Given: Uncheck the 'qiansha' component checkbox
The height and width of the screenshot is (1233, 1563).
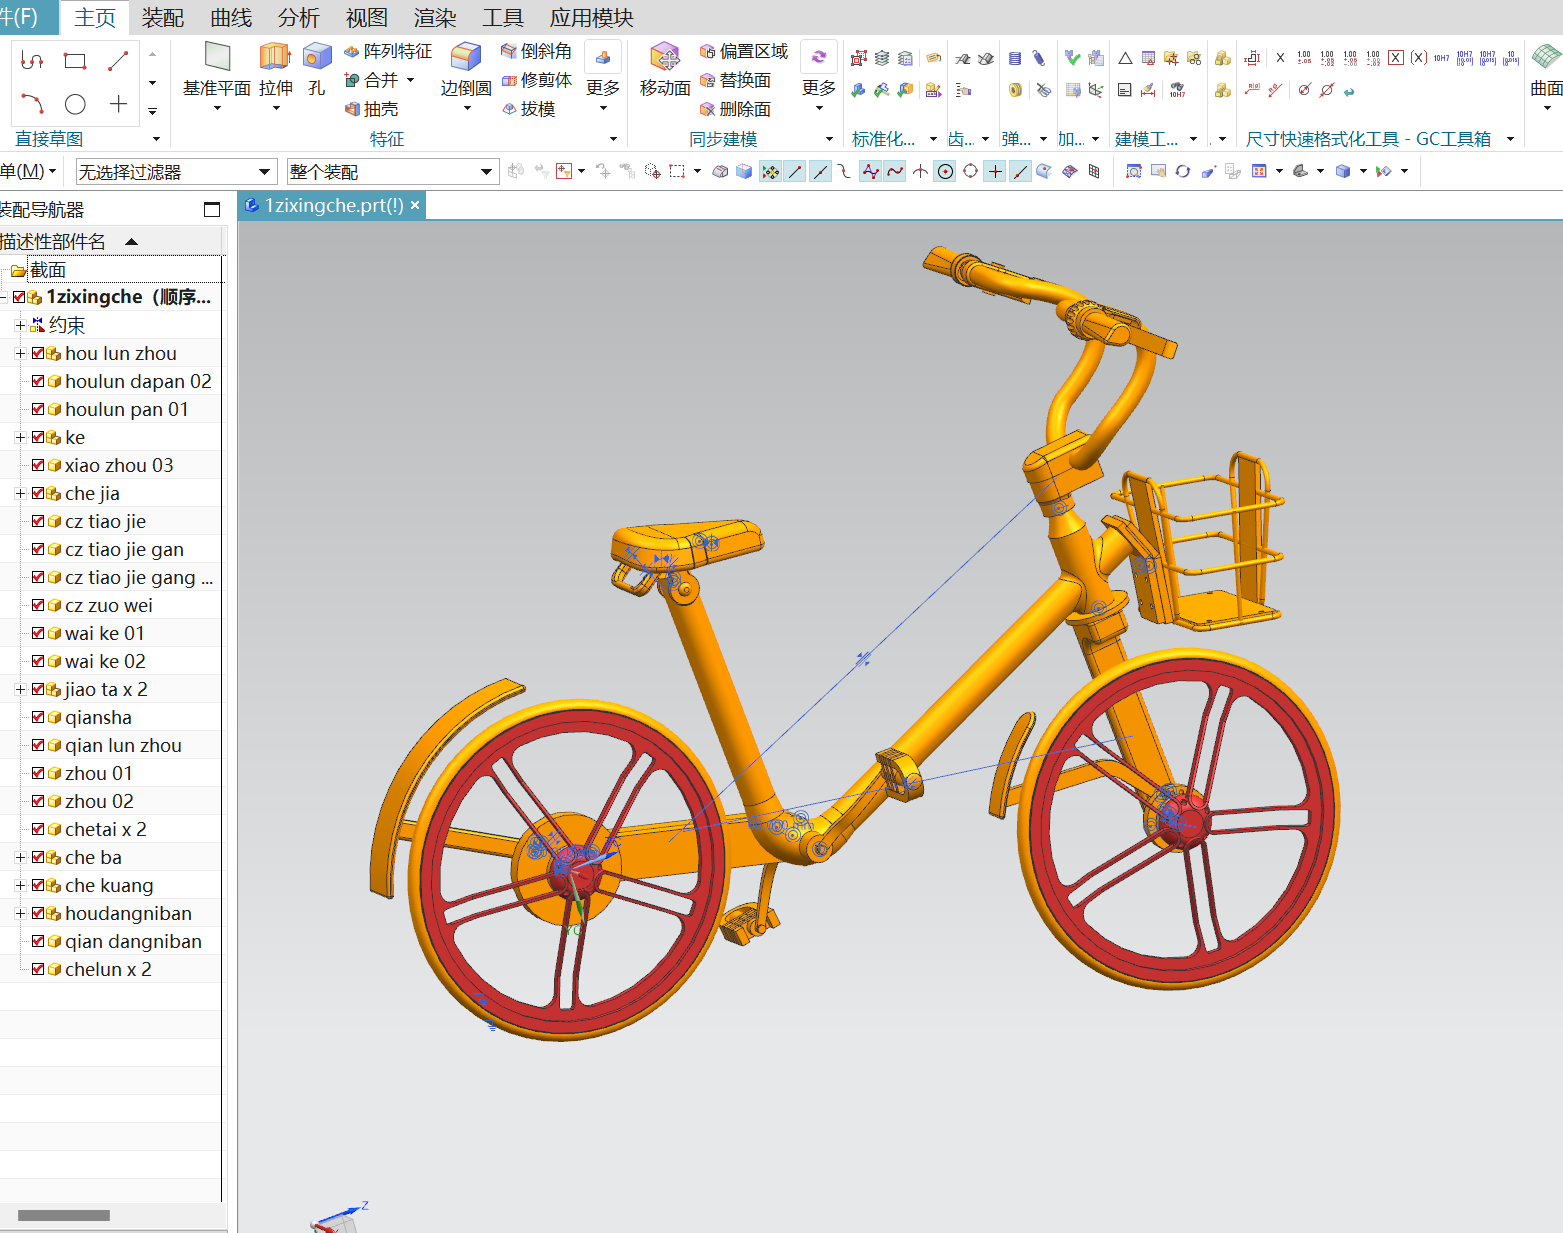Looking at the screenshot, I should [x=38, y=717].
